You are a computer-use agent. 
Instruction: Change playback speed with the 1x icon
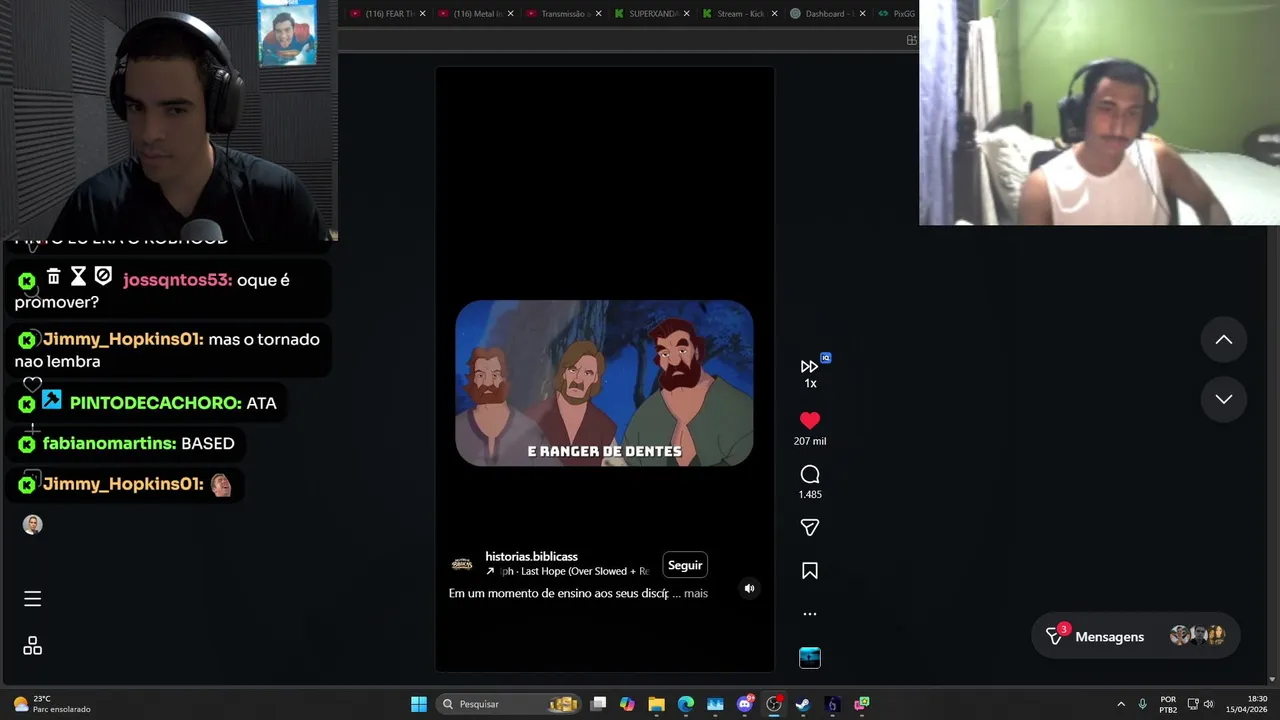pos(810,373)
